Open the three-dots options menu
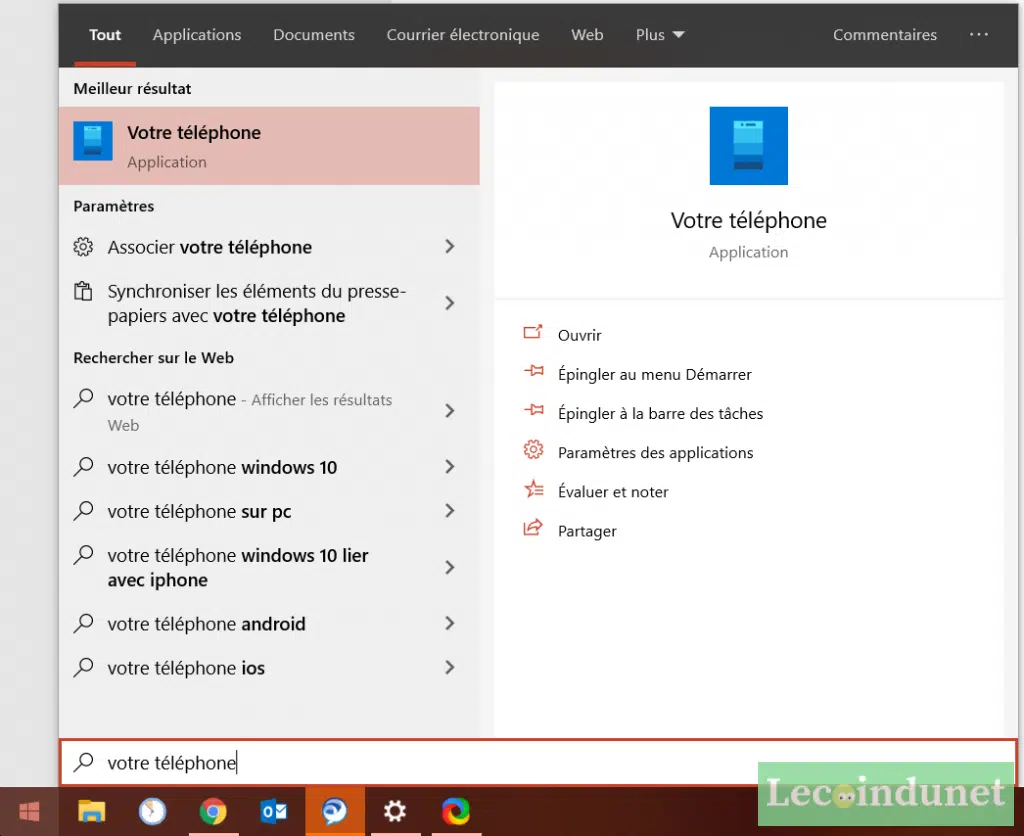The height and width of the screenshot is (836, 1024). coord(978,35)
